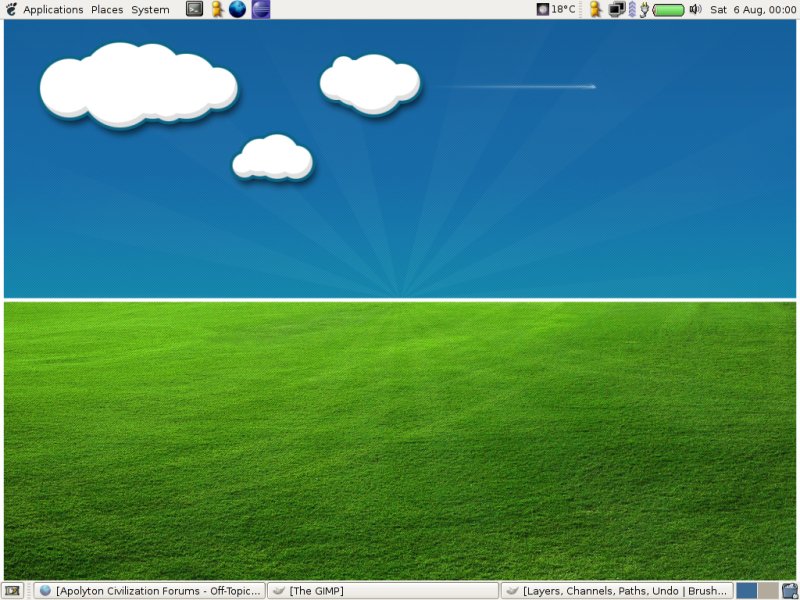Launch the blue globe web browser
Image resolution: width=800 pixels, height=600 pixels.
[237, 9]
